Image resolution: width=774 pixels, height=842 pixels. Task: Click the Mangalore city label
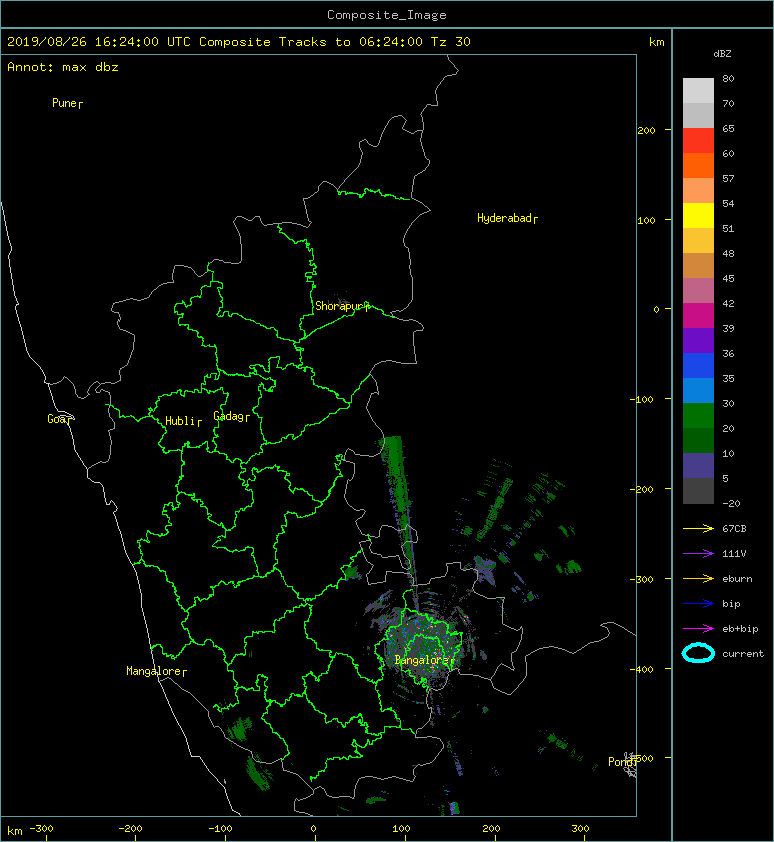tap(154, 671)
